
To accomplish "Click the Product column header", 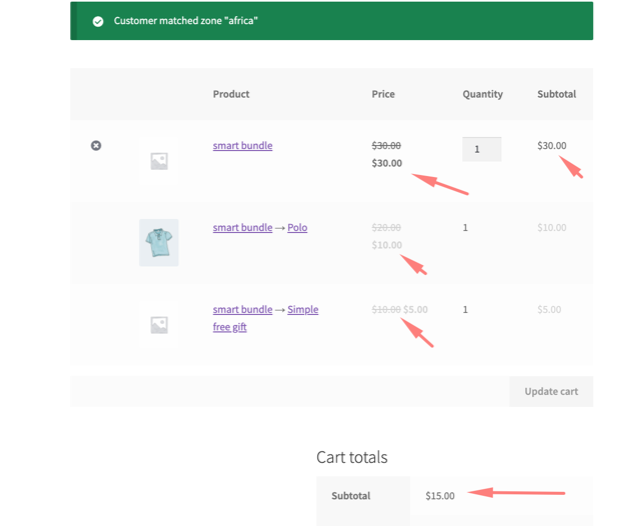I will [x=231, y=94].
